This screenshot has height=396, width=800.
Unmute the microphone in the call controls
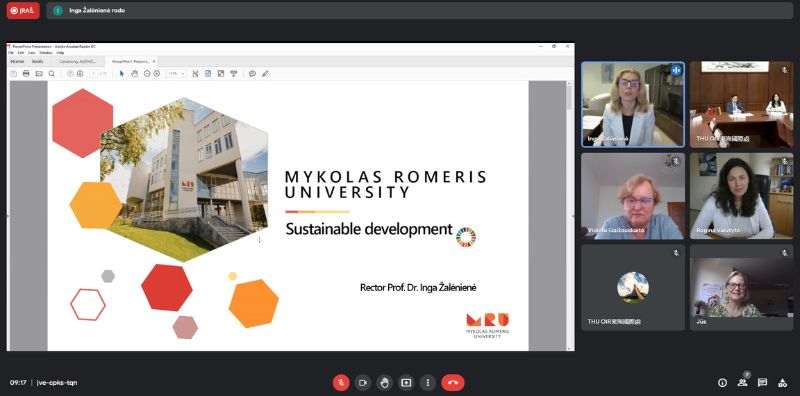click(341, 382)
